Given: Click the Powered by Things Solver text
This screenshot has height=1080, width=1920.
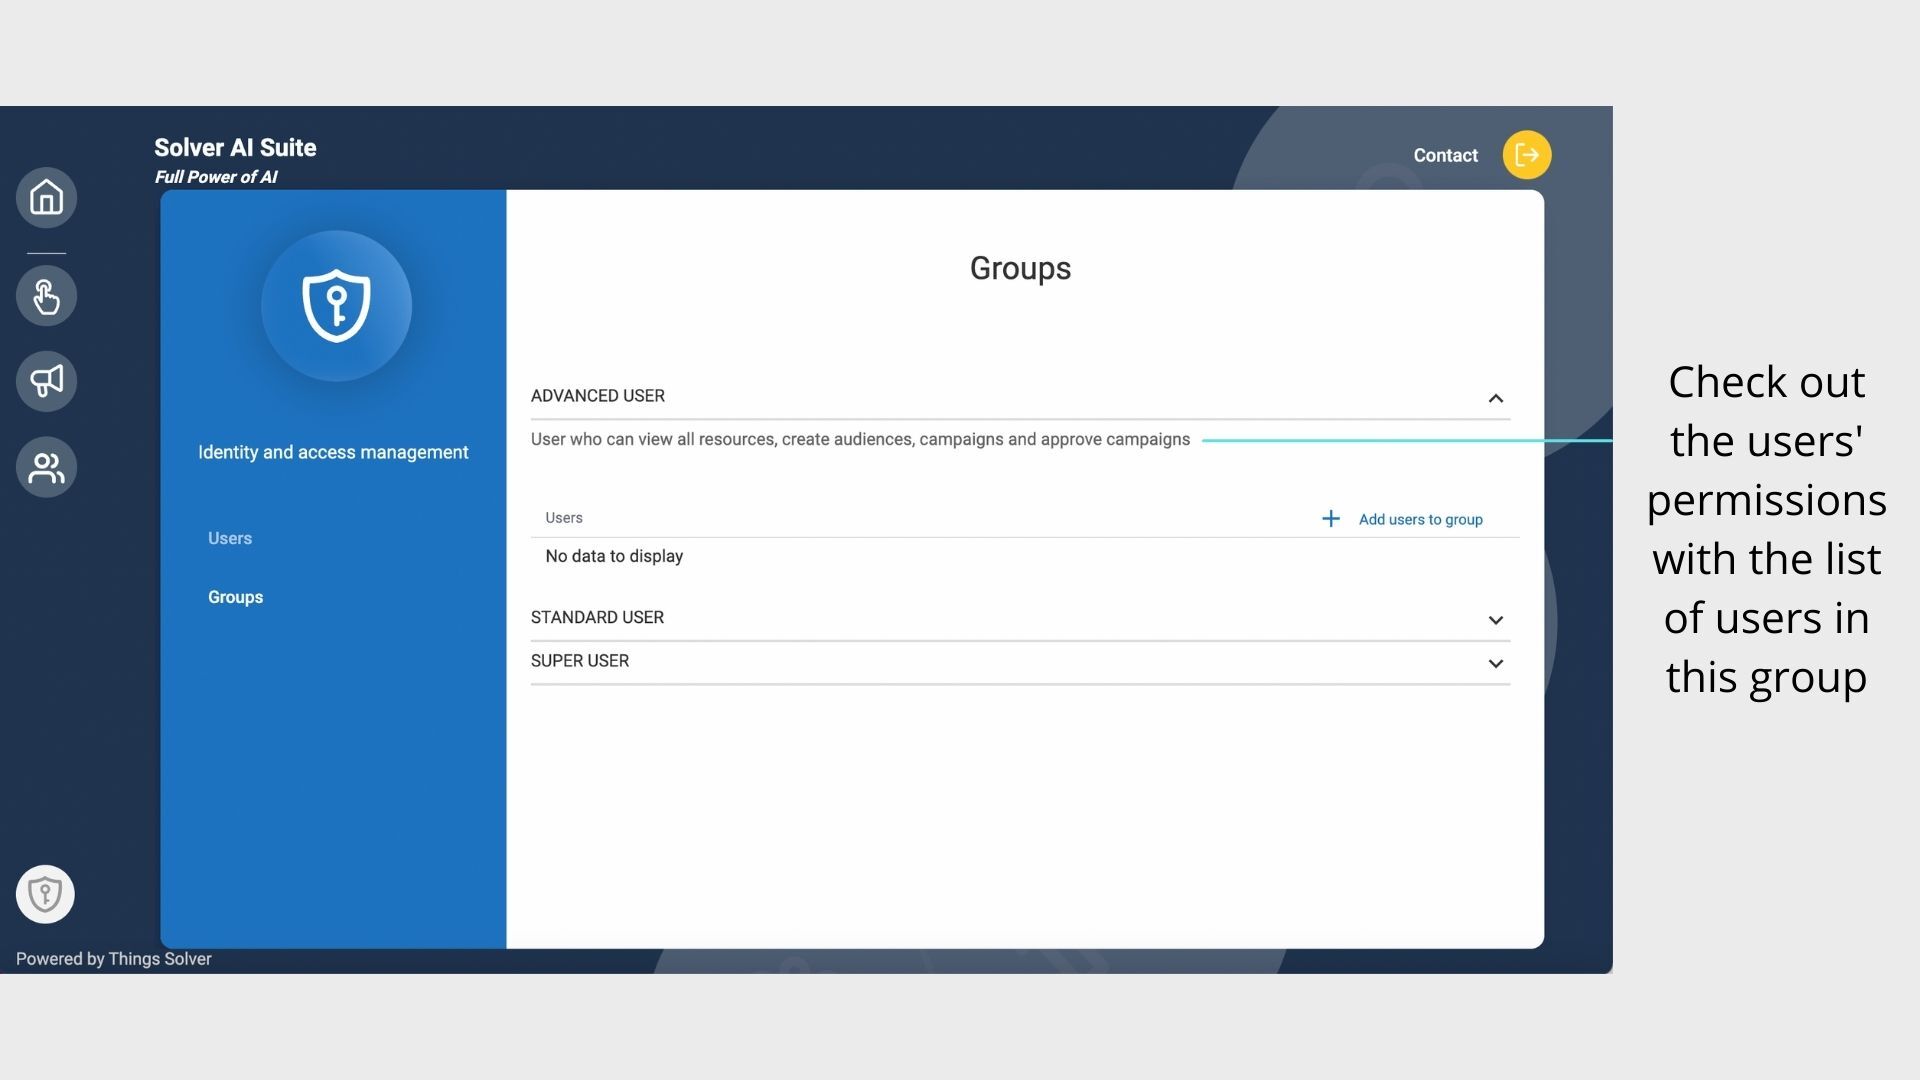Looking at the screenshot, I should pos(114,959).
